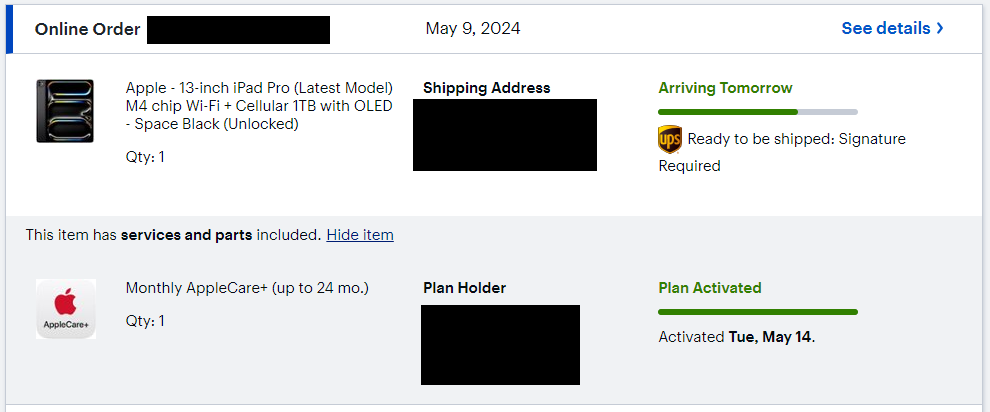
Task: Open the See details link
Action: tap(886, 28)
